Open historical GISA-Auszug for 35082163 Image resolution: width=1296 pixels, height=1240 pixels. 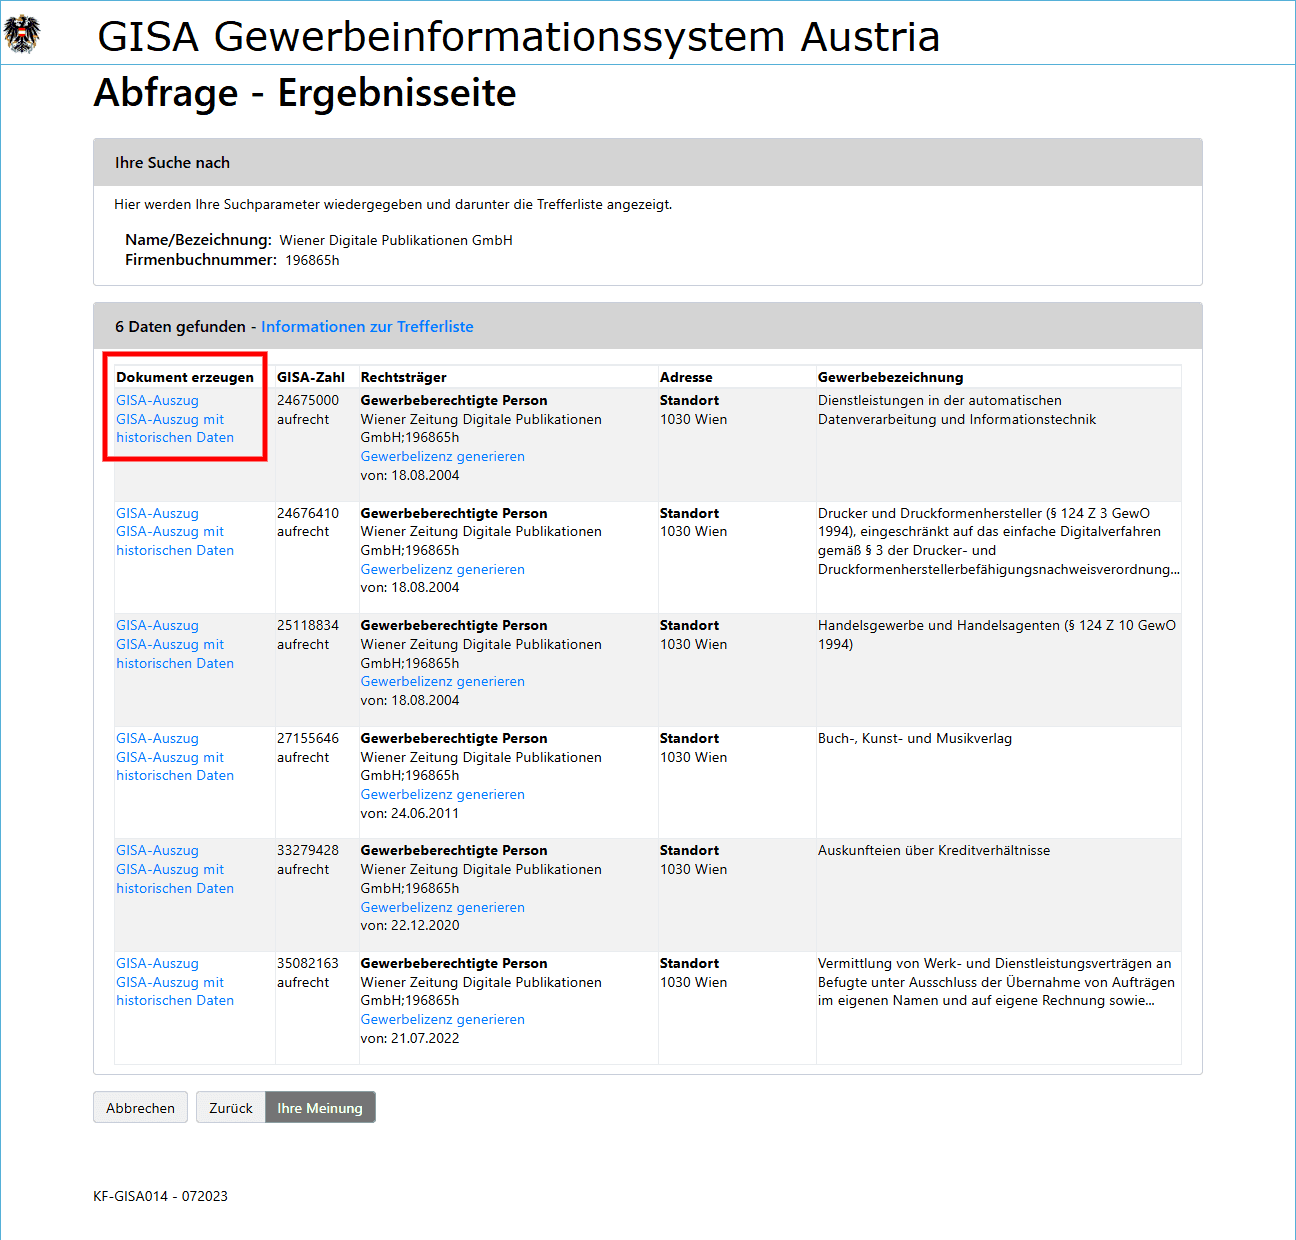click(x=175, y=992)
